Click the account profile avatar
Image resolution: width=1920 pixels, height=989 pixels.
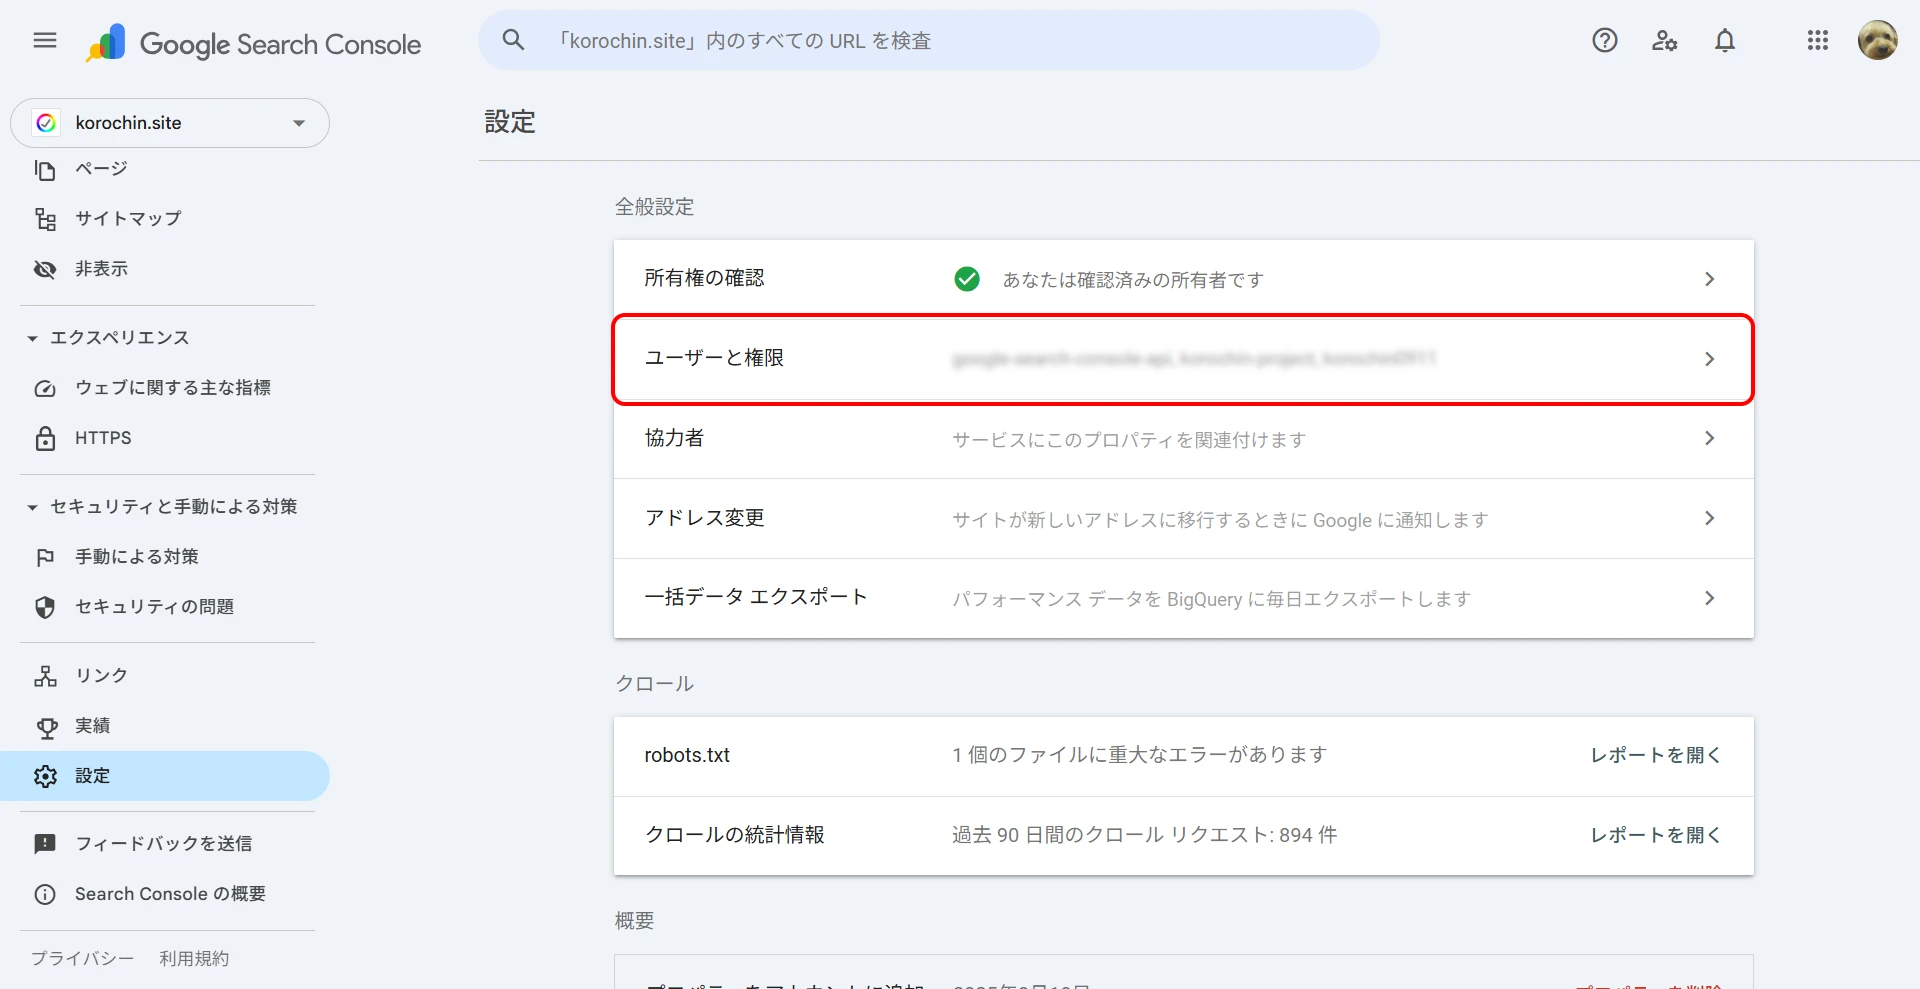(1877, 40)
